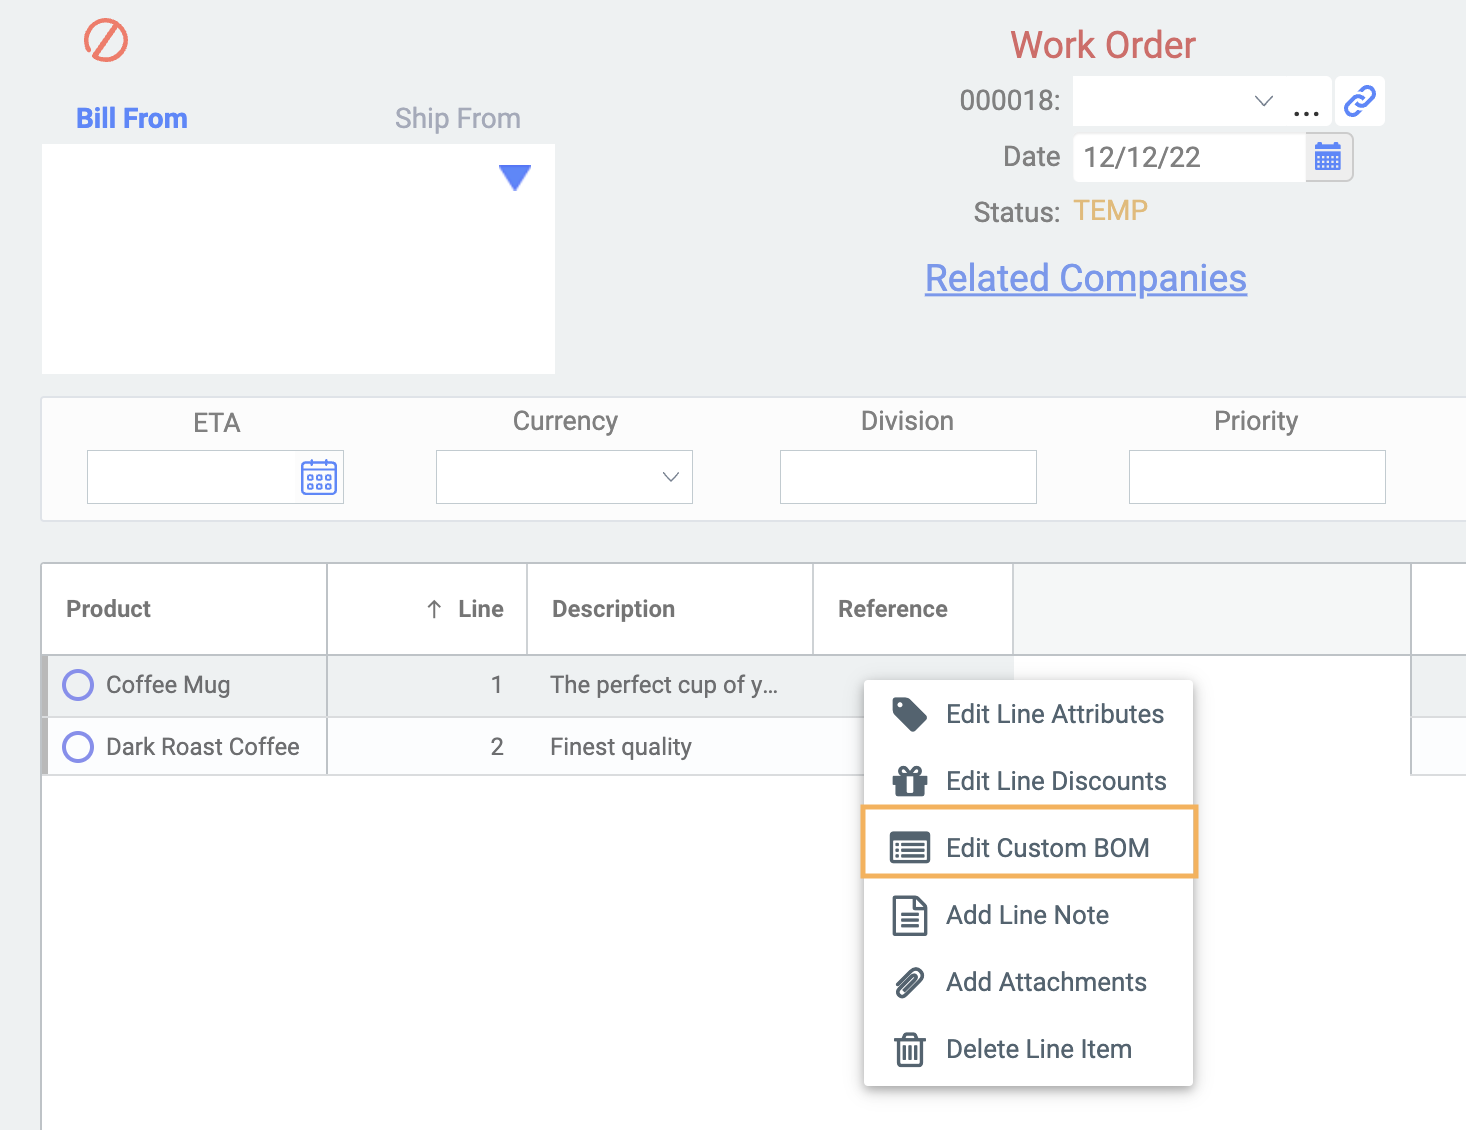
Task: Click the Line column header
Action: pos(427,609)
